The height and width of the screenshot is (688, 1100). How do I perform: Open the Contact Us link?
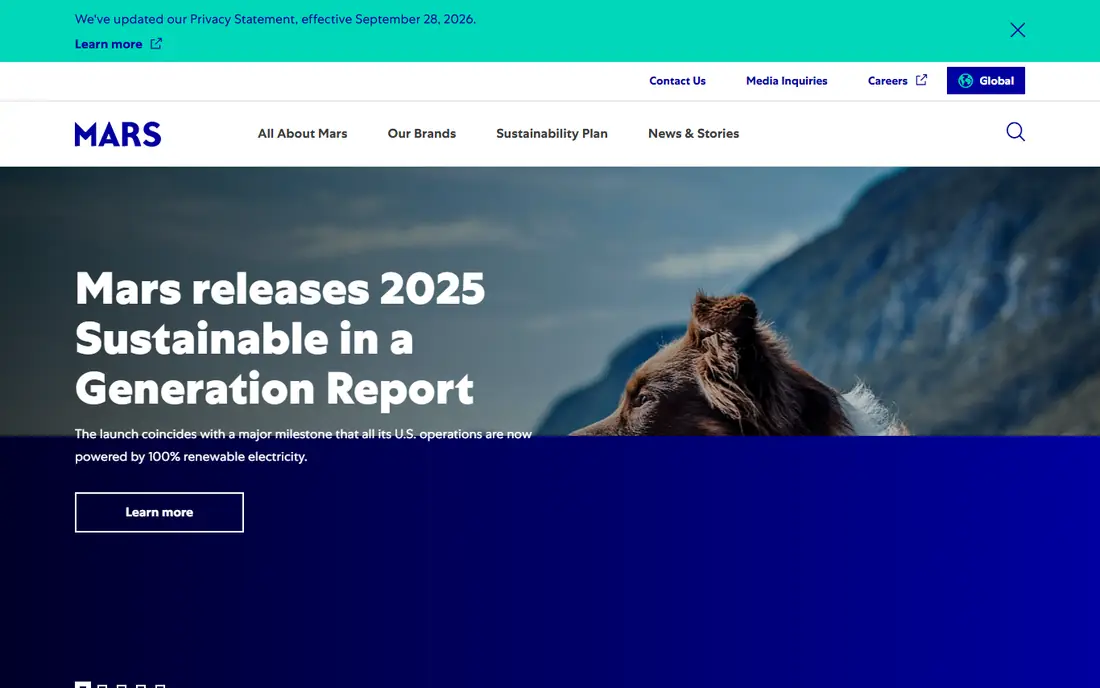click(677, 81)
